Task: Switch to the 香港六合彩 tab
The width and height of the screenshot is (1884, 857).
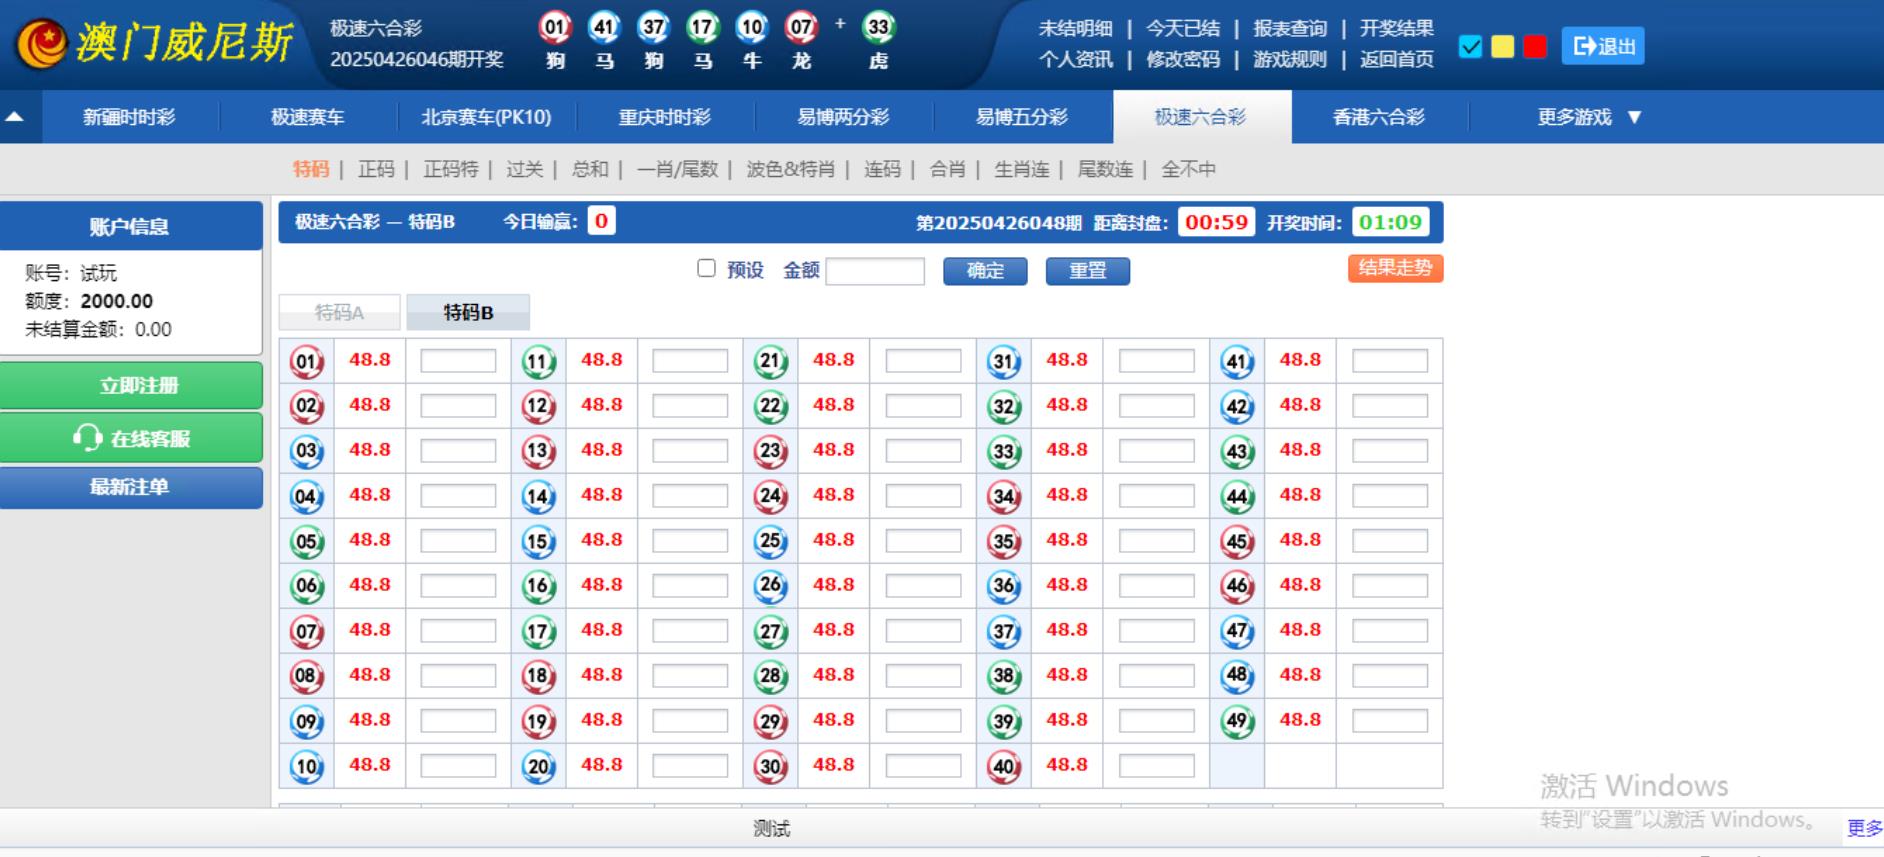Action: coord(1378,117)
